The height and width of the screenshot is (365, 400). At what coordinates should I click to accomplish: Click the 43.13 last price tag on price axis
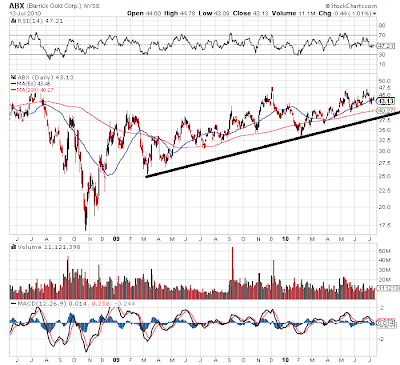(386, 101)
